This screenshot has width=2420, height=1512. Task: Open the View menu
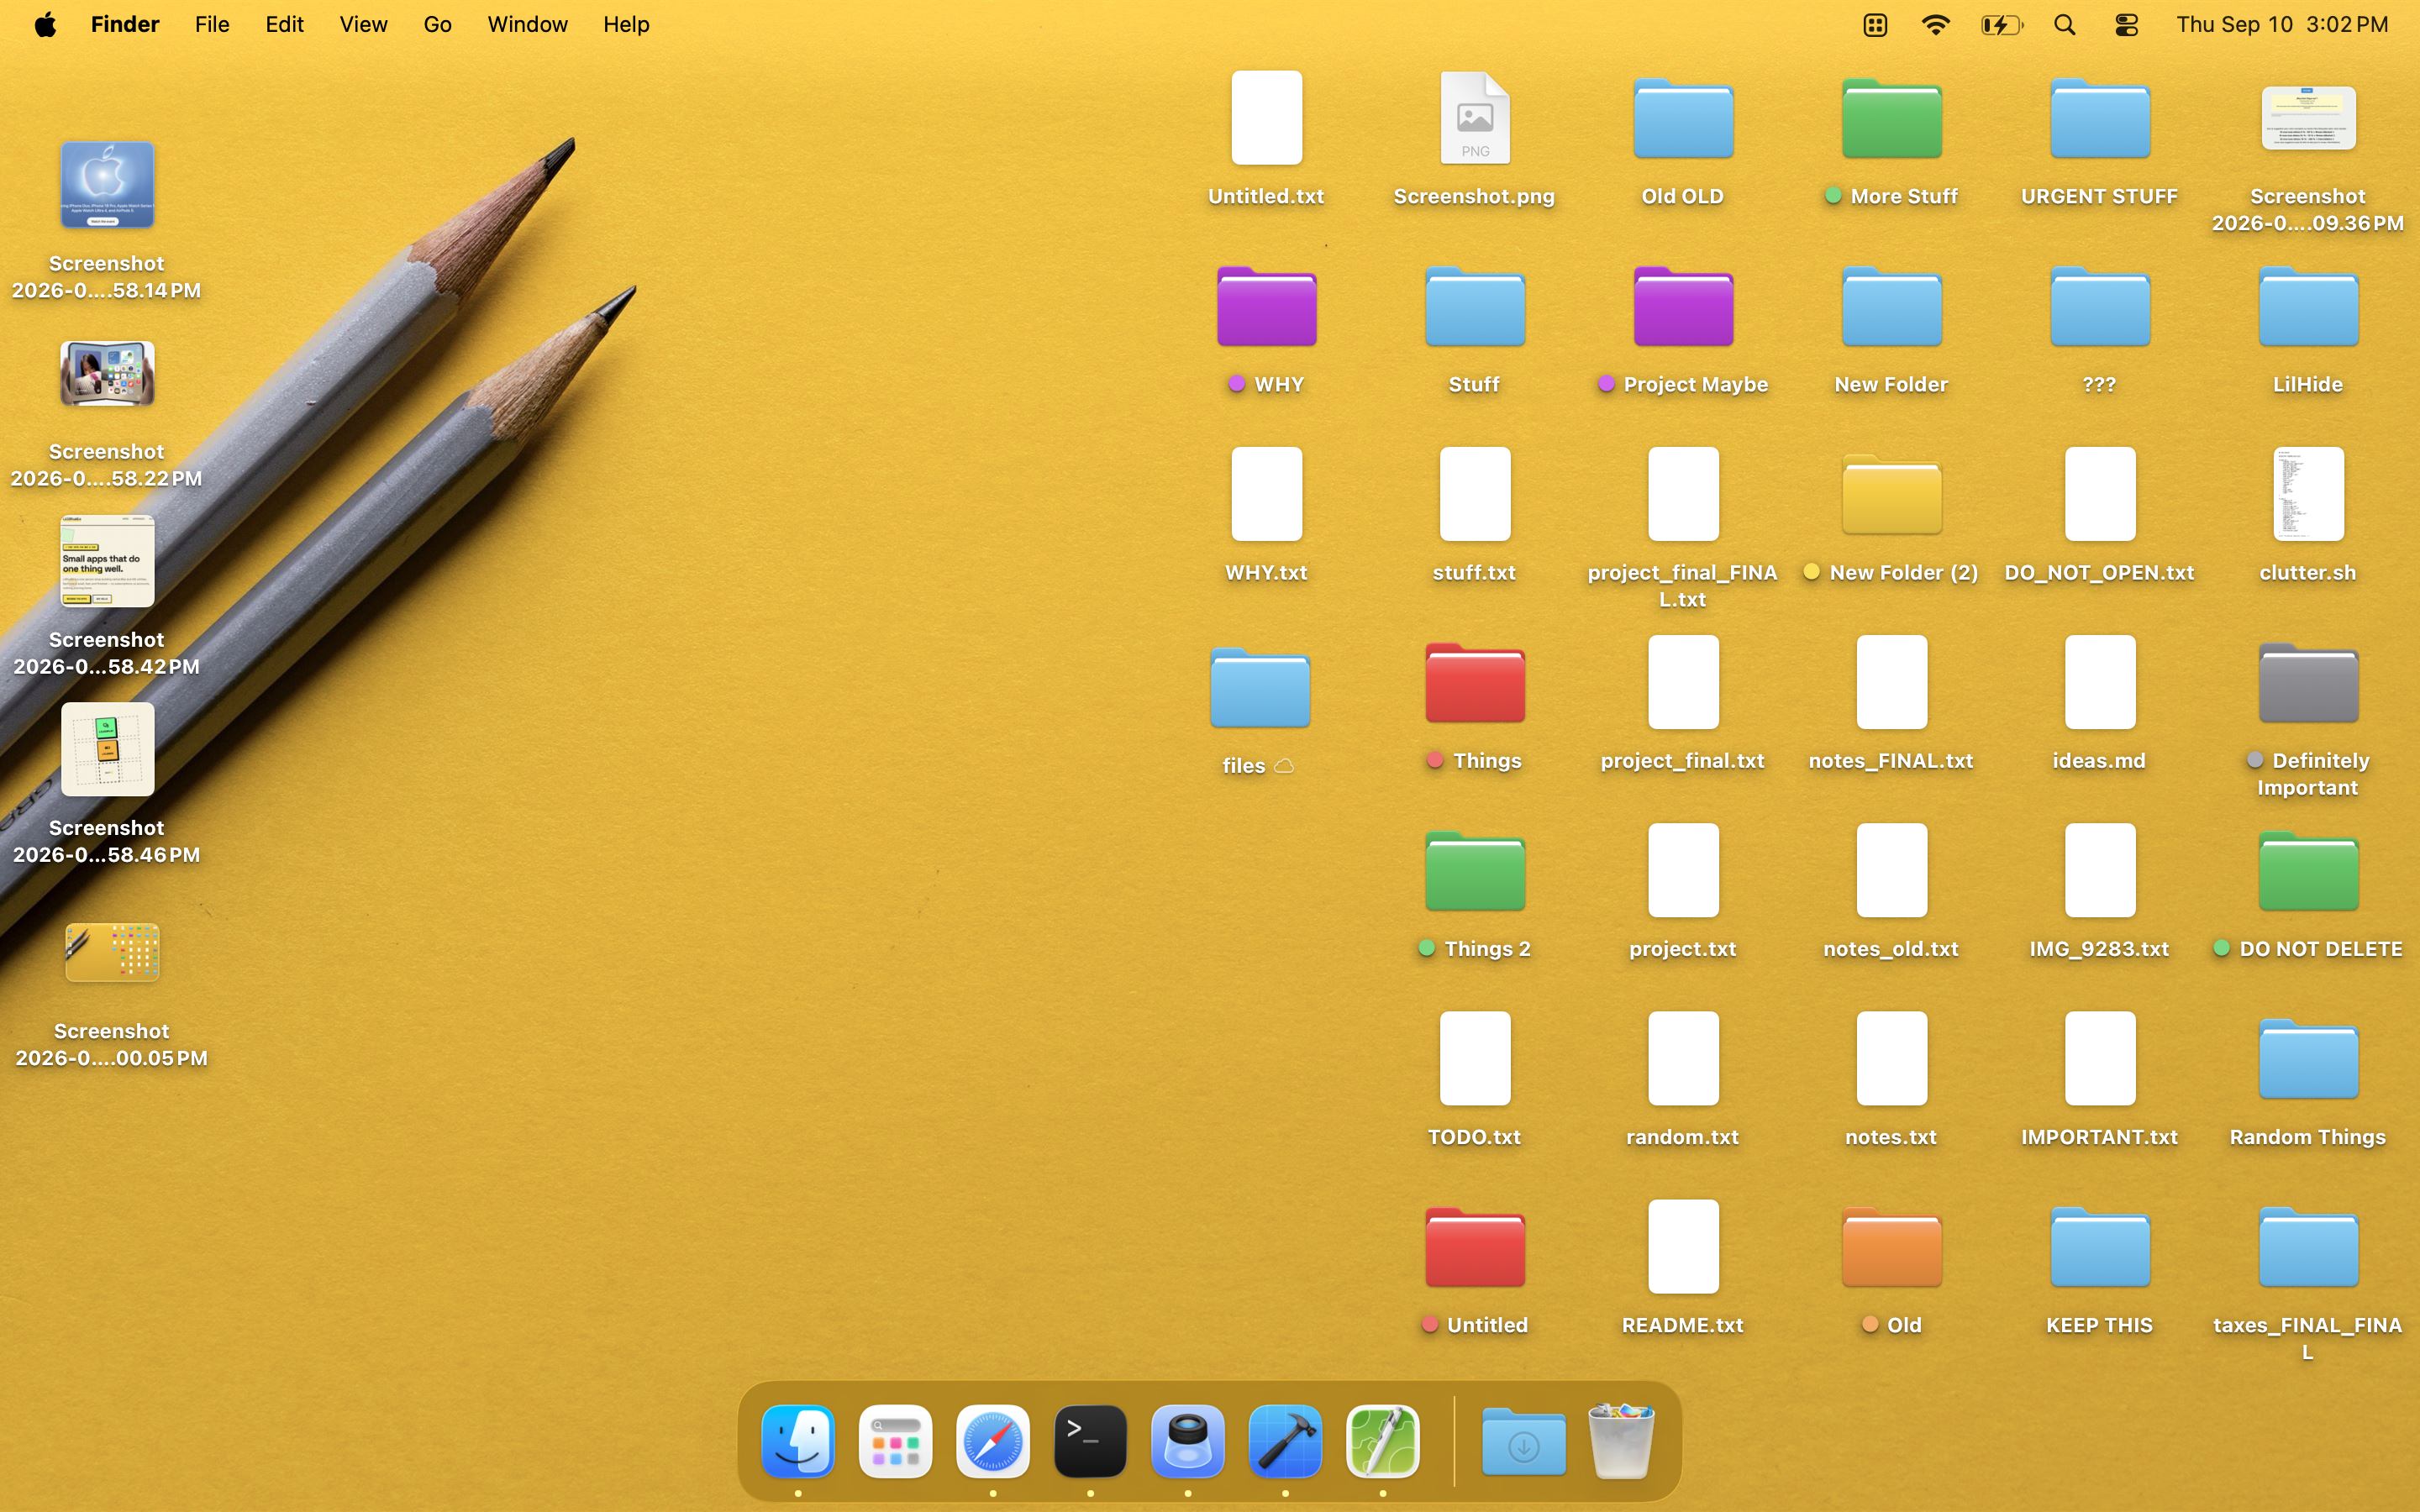coord(363,24)
